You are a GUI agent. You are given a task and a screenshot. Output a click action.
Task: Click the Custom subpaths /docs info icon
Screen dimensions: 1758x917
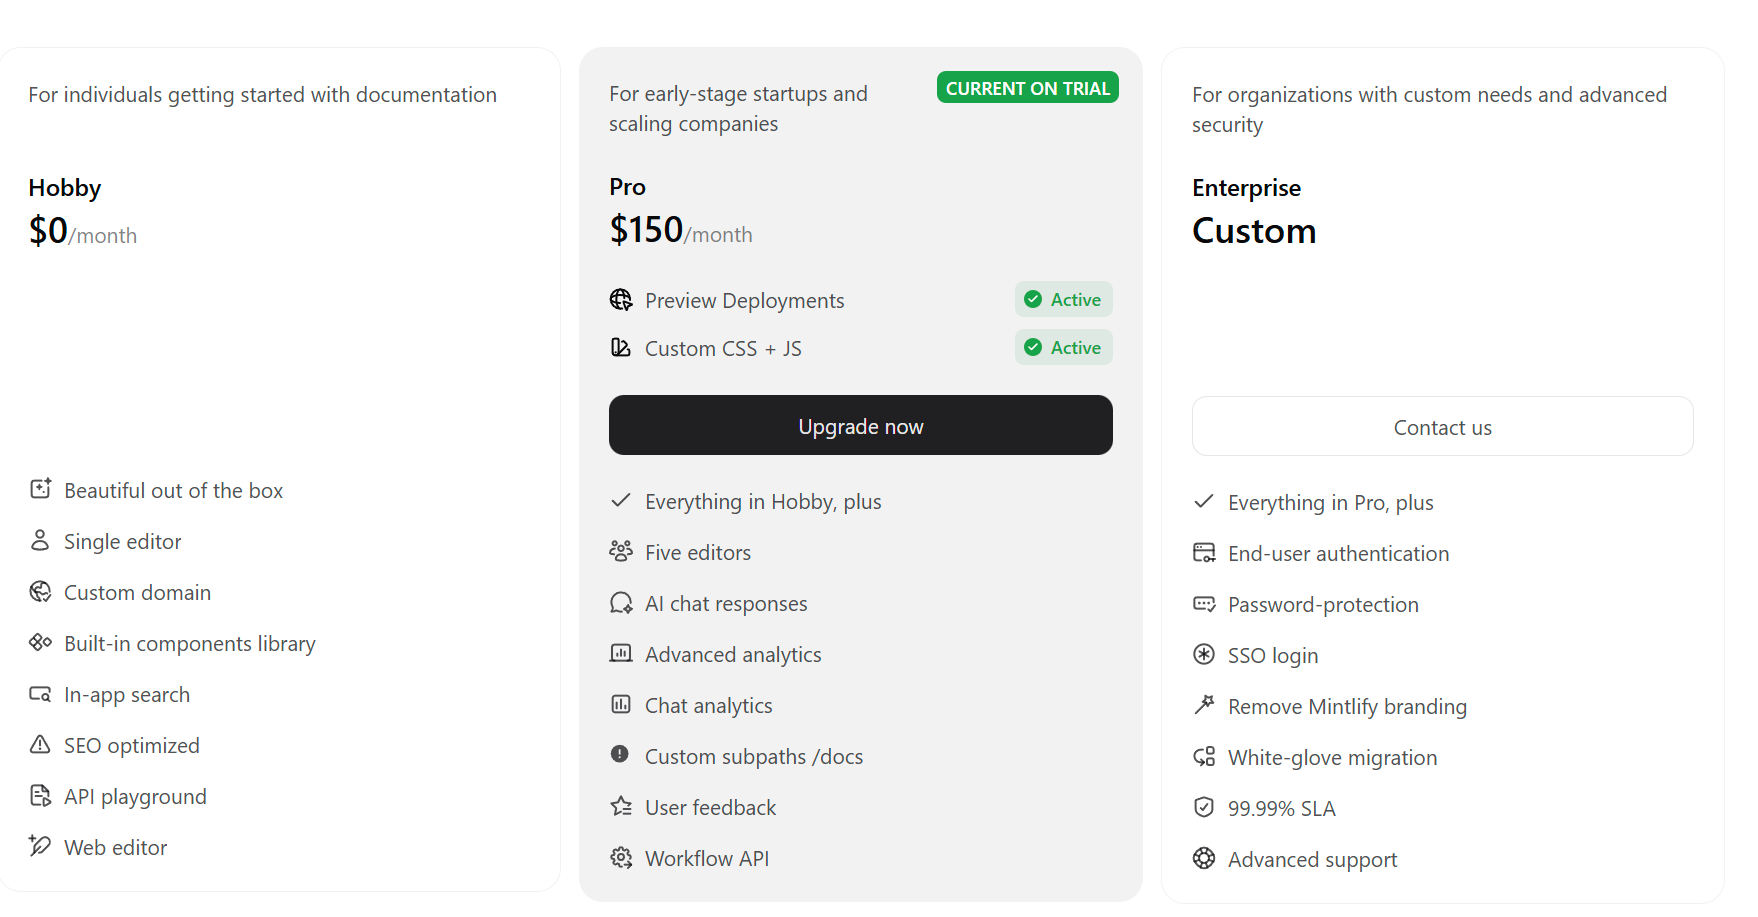click(x=620, y=754)
